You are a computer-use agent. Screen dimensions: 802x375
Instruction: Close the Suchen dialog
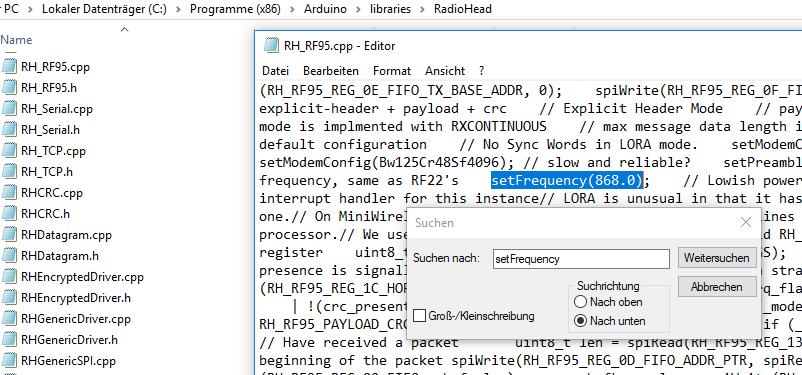click(x=746, y=223)
